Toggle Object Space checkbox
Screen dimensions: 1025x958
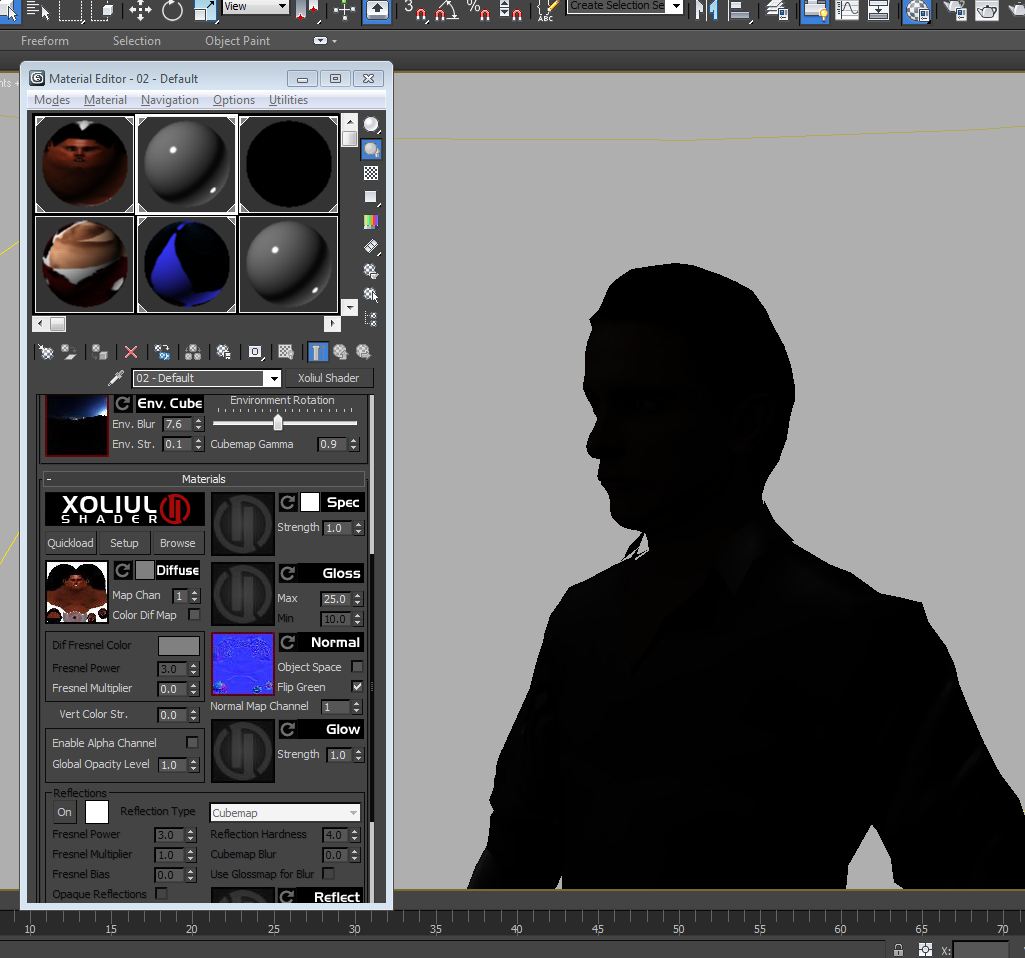coord(357,667)
